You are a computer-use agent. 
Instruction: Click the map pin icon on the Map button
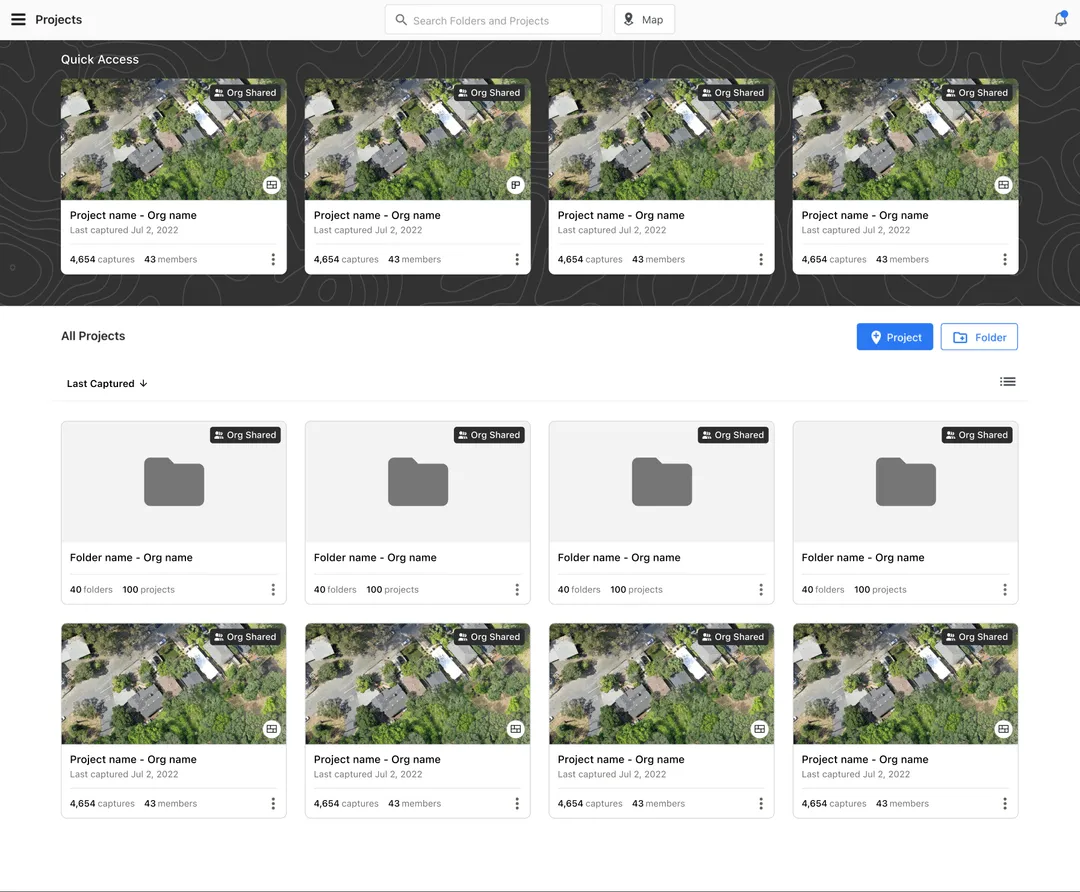pos(626,18)
